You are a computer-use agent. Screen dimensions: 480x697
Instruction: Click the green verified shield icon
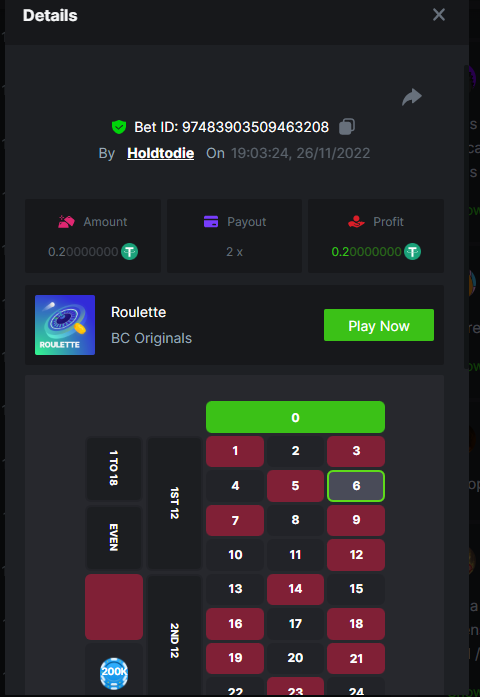tap(119, 127)
